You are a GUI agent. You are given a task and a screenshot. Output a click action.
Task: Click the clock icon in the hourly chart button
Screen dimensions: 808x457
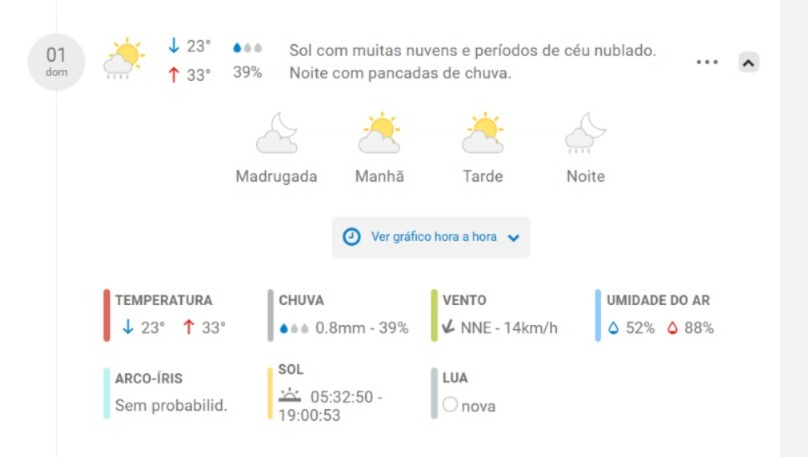click(351, 237)
